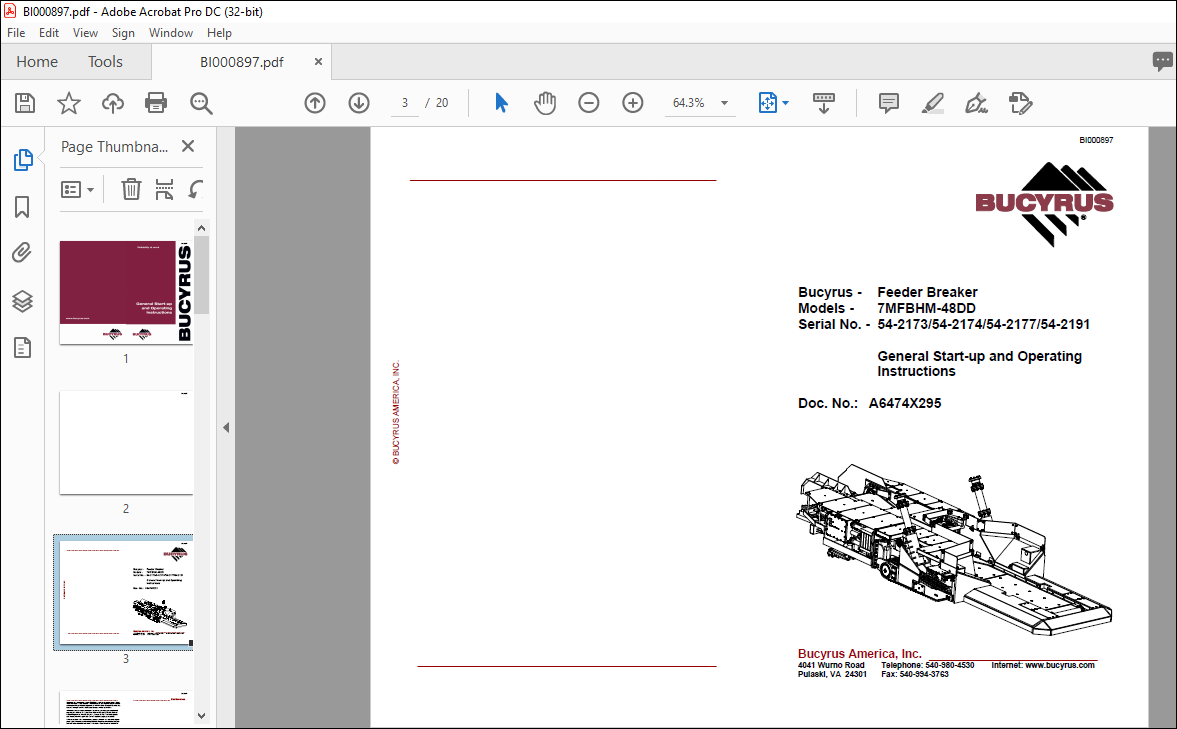Select the page 1 thumbnail
Viewport: 1177px width, 729px height.
[x=126, y=292]
